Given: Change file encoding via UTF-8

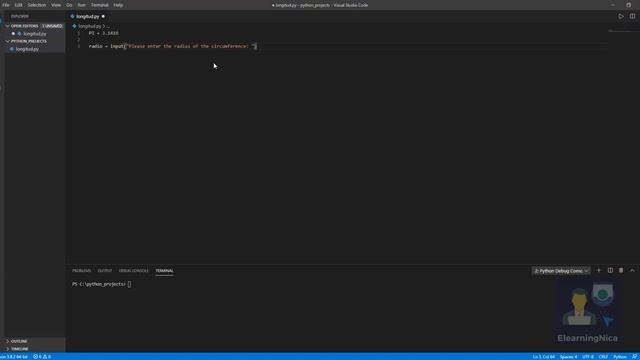Looking at the screenshot, I should tap(588, 357).
